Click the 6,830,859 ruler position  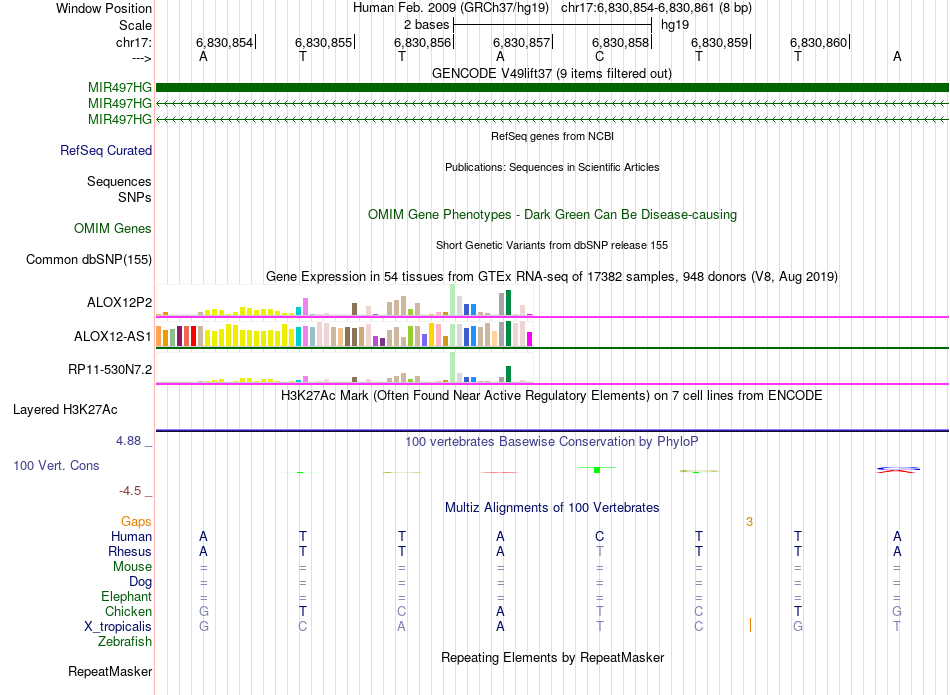point(719,42)
